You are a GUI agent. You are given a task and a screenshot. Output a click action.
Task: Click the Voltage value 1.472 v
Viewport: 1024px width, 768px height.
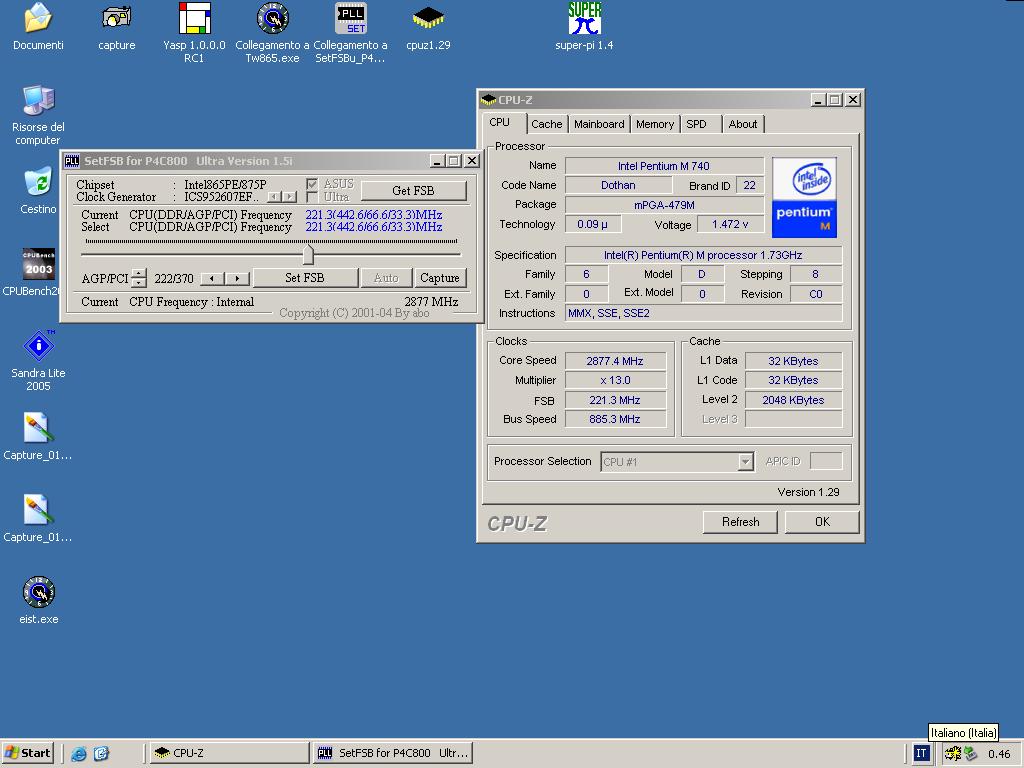[x=730, y=224]
